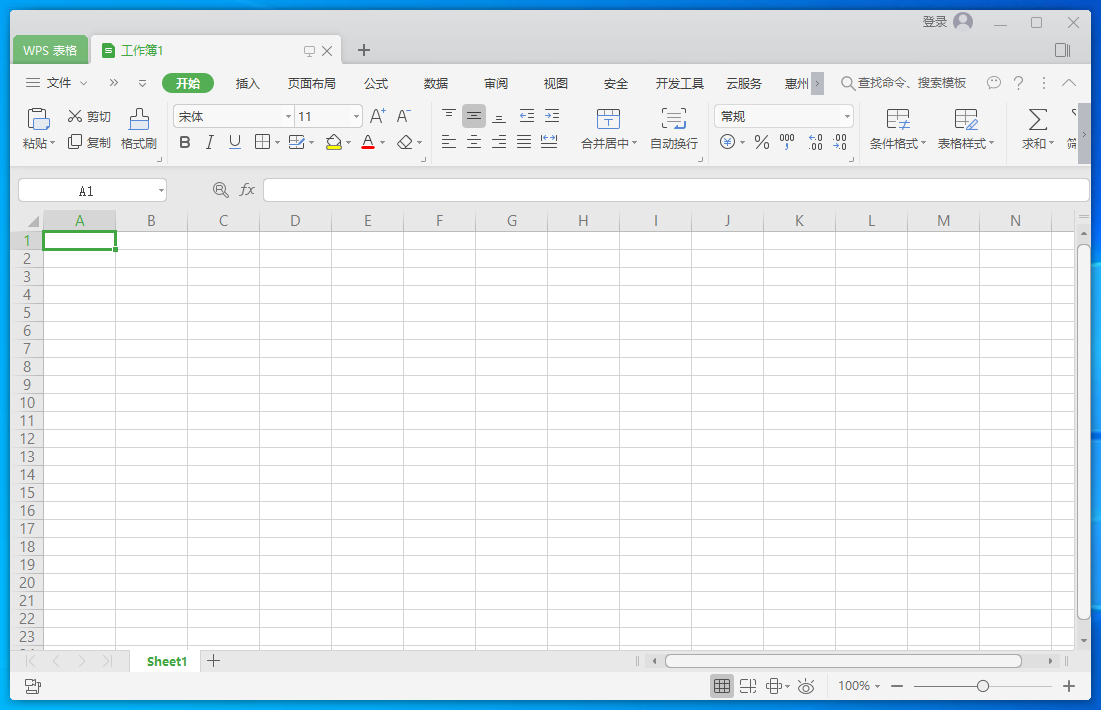The height and width of the screenshot is (710, 1101).
Task: Open the fill color dropdown arrow
Action: tap(348, 143)
